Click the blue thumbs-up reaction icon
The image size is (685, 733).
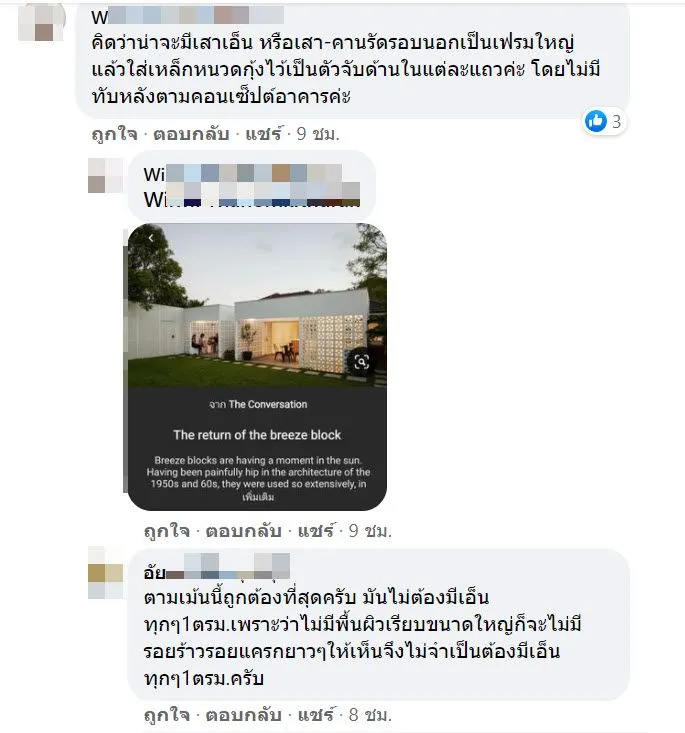point(596,122)
